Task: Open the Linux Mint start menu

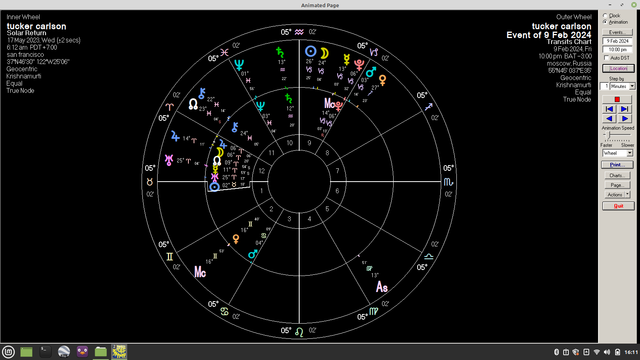Action: tap(8, 352)
